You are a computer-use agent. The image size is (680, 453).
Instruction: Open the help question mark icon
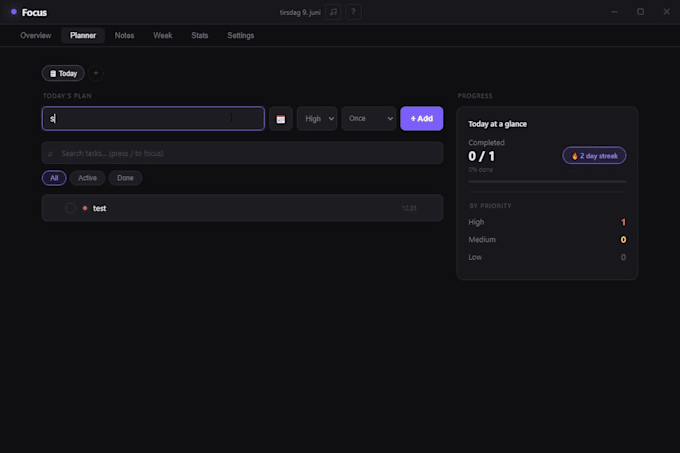353,12
